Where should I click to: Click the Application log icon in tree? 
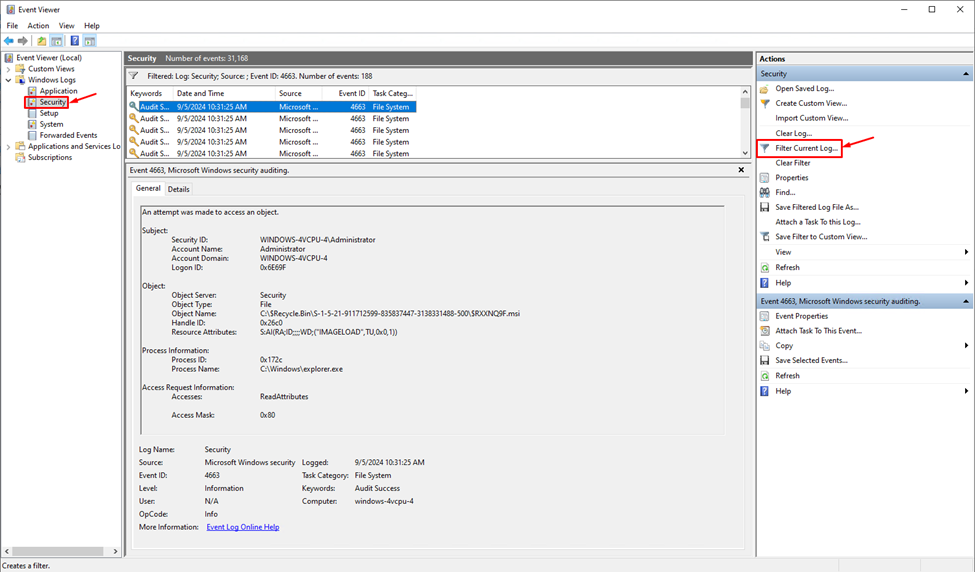pos(32,91)
